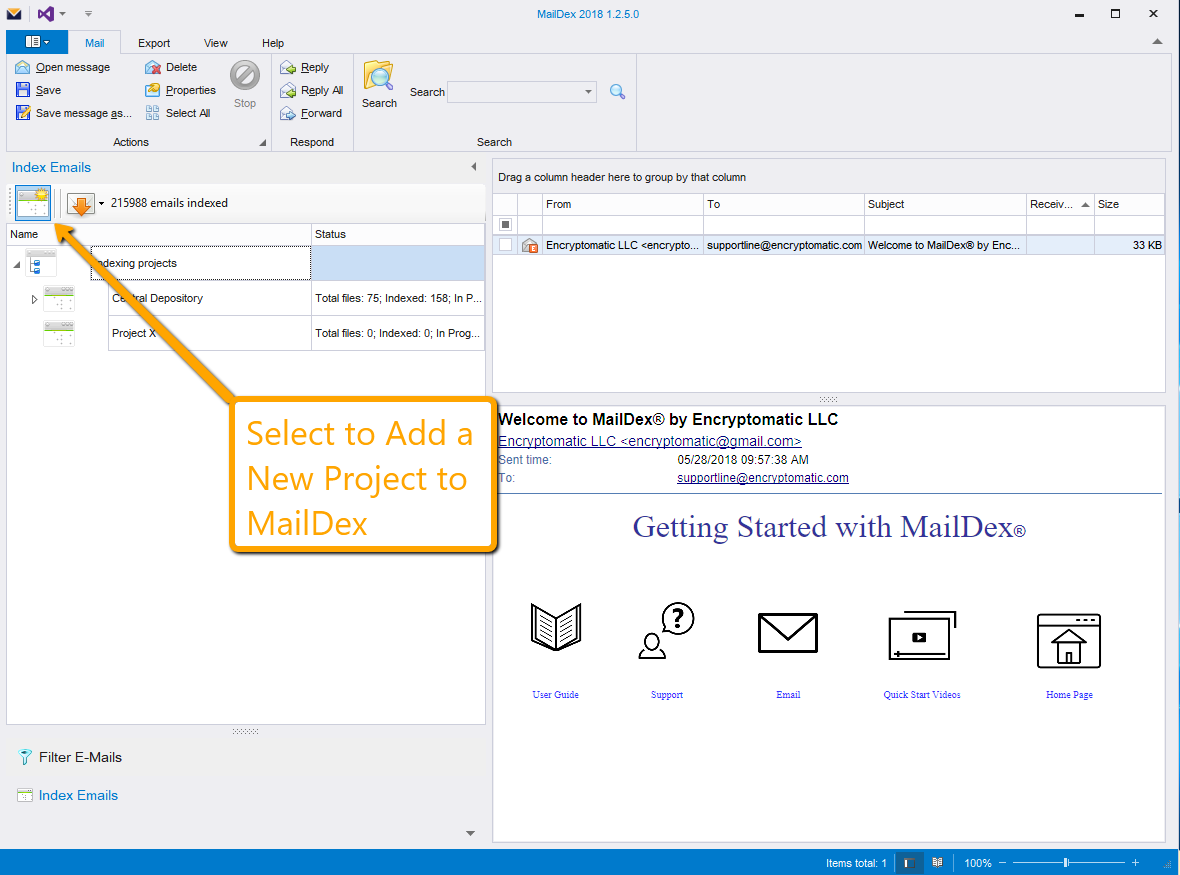This screenshot has width=1180, height=875.
Task: Open the Search combo box dropdown
Action: [x=588, y=92]
